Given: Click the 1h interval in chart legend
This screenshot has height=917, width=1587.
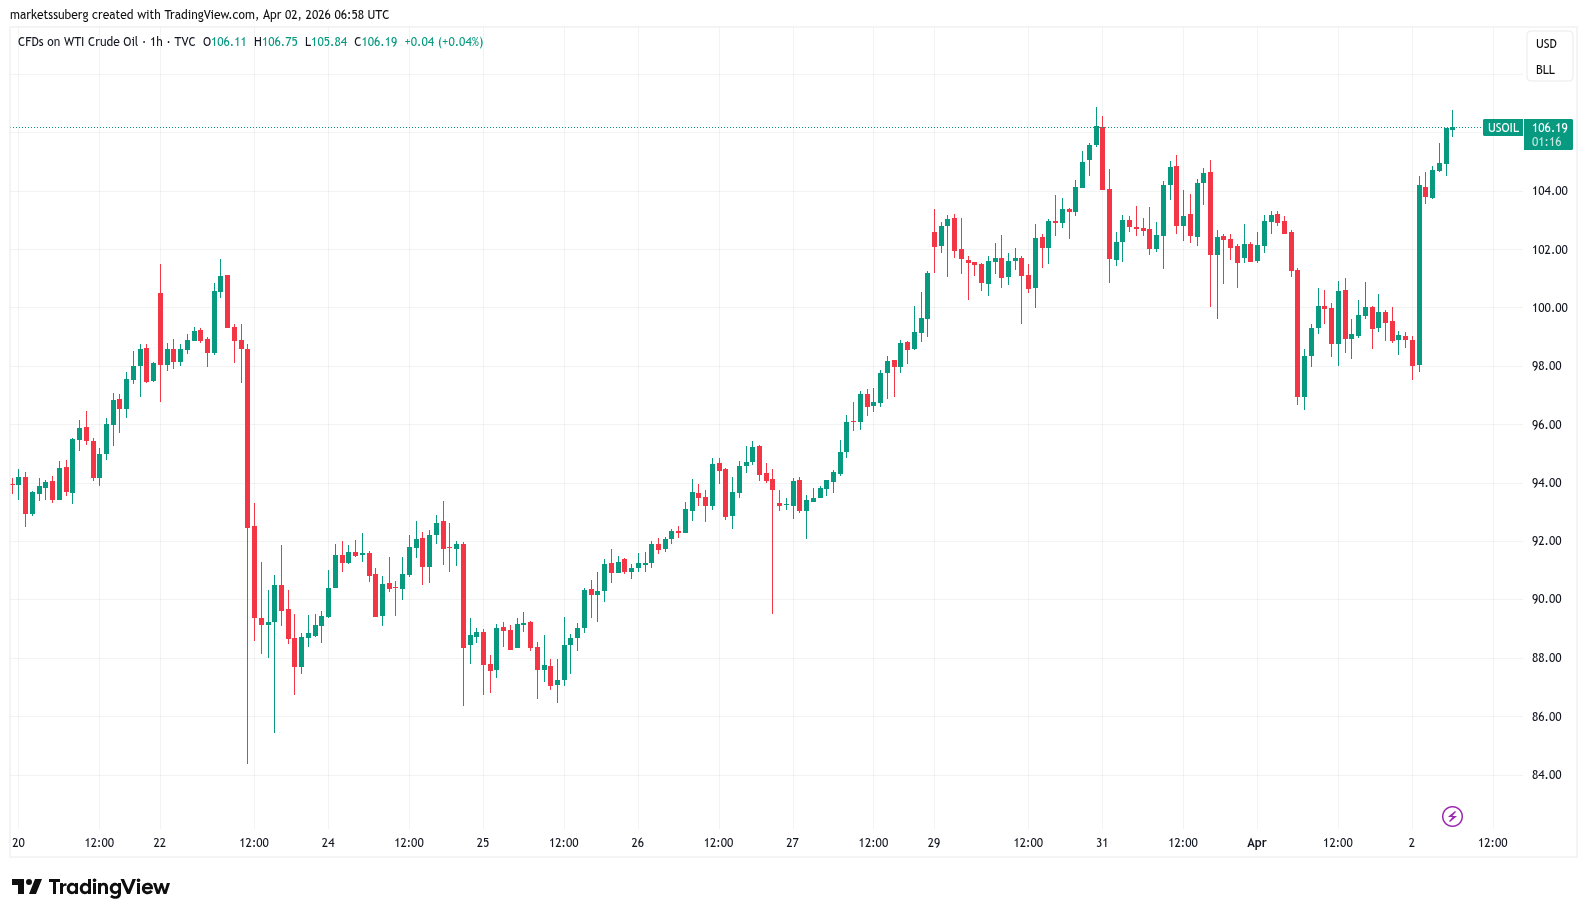Looking at the screenshot, I should click(x=156, y=42).
